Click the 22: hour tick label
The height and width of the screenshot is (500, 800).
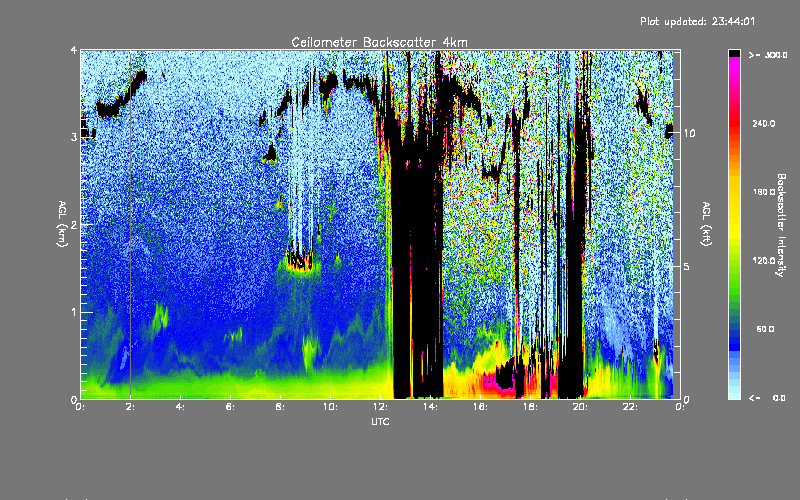click(x=630, y=407)
